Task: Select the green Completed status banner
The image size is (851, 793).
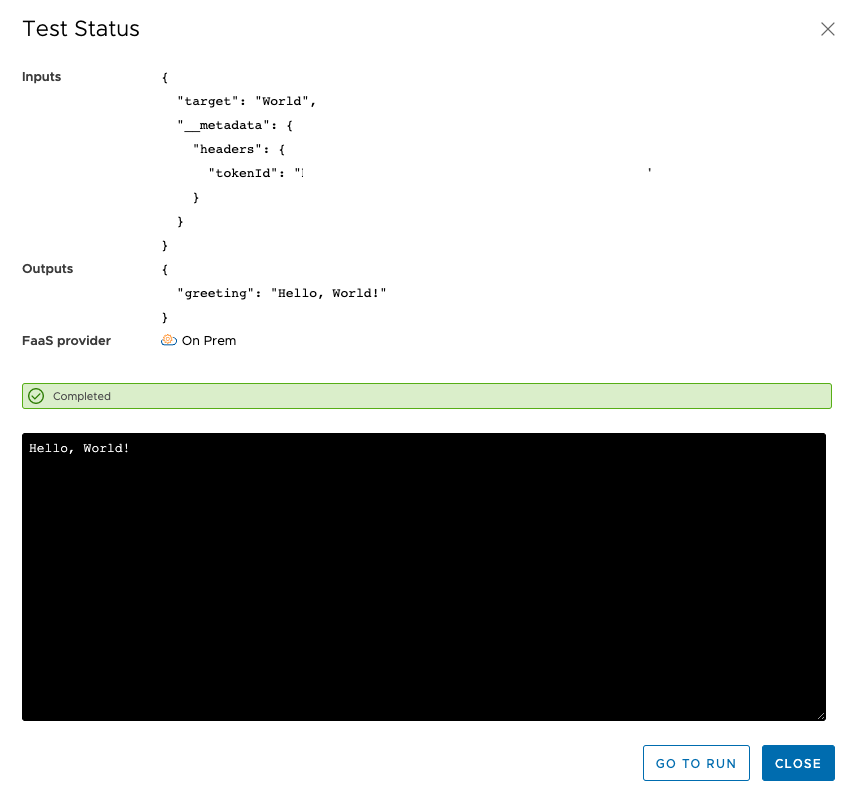Action: tap(426, 396)
